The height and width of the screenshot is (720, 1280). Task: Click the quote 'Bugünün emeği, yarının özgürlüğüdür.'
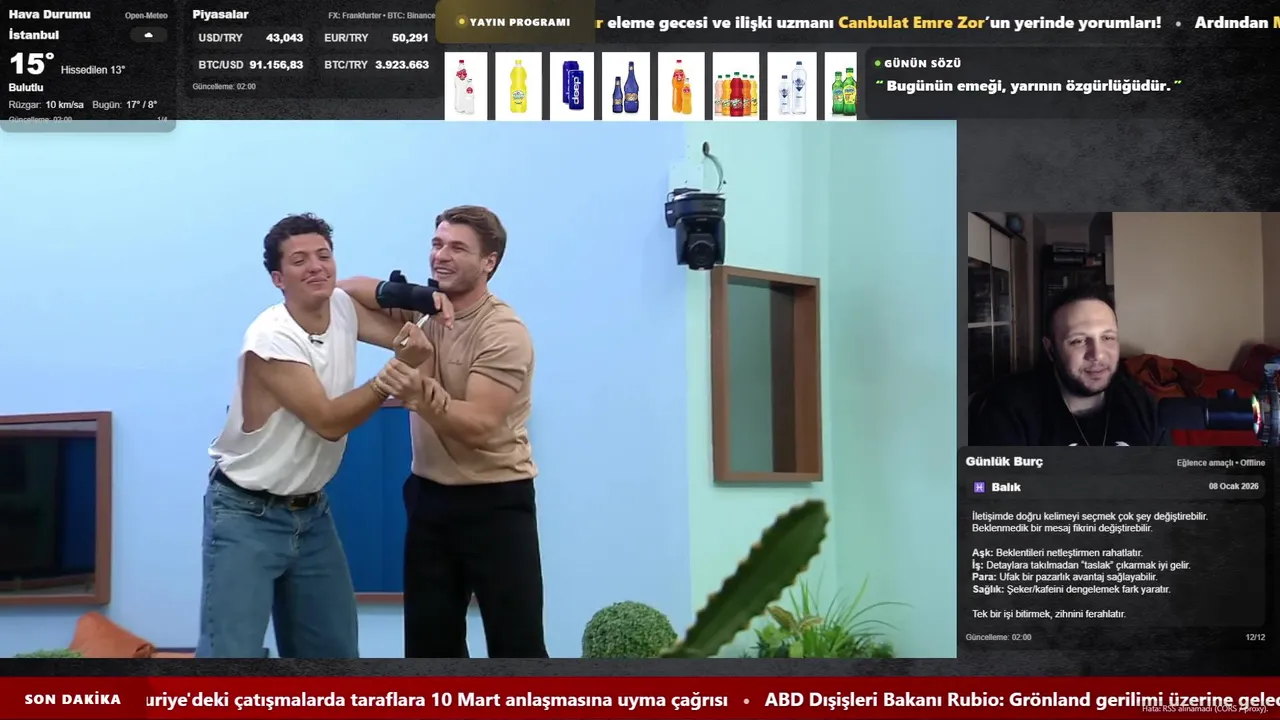pos(1028,86)
